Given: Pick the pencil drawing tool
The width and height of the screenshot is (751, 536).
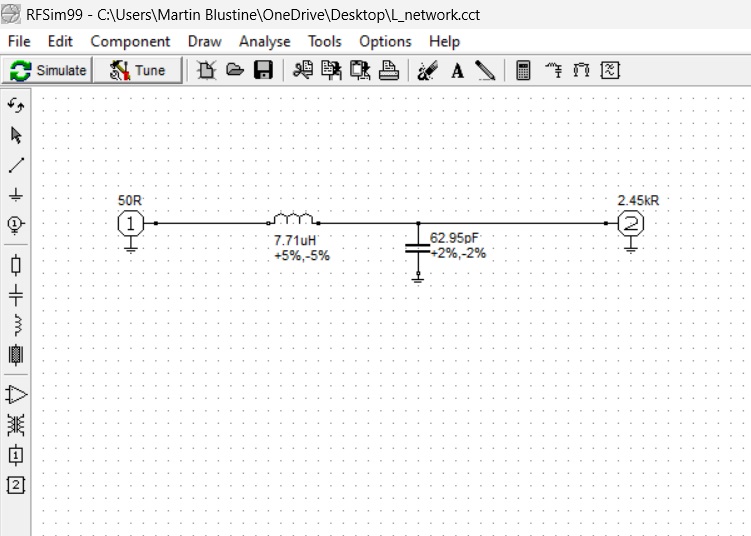Looking at the screenshot, I should click(x=485, y=70).
